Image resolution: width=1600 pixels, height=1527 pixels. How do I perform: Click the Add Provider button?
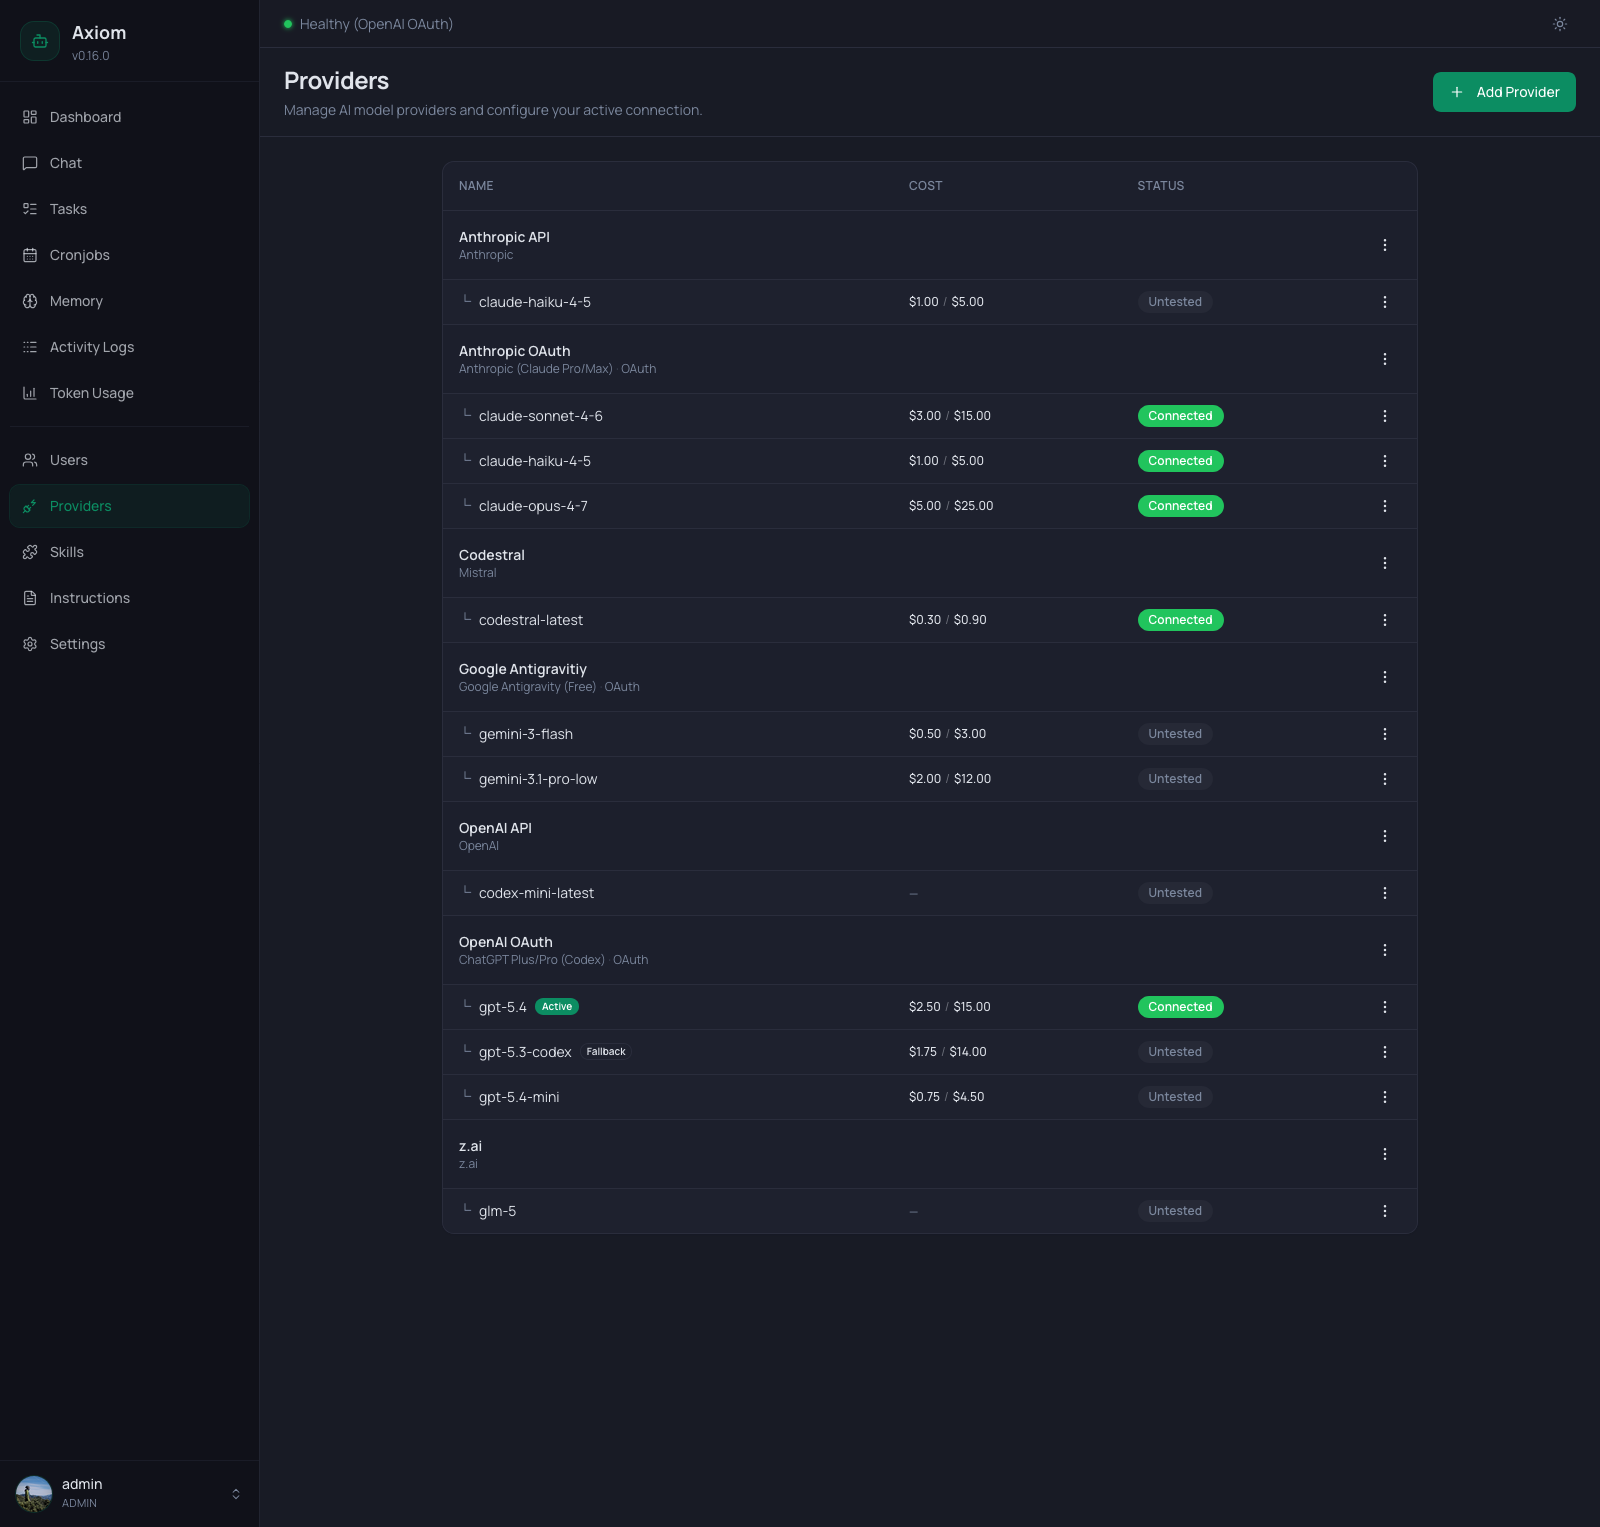click(1504, 91)
